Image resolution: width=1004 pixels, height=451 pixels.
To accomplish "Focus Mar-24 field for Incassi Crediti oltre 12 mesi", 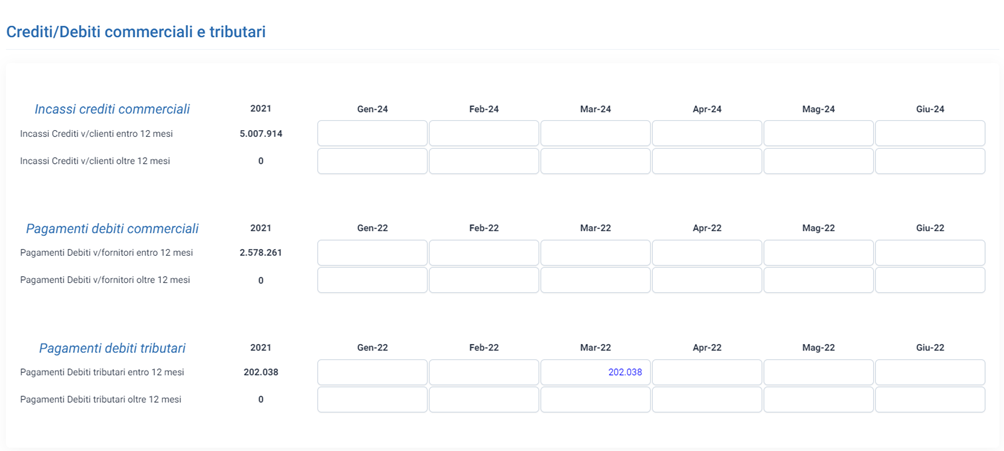I will click(595, 161).
